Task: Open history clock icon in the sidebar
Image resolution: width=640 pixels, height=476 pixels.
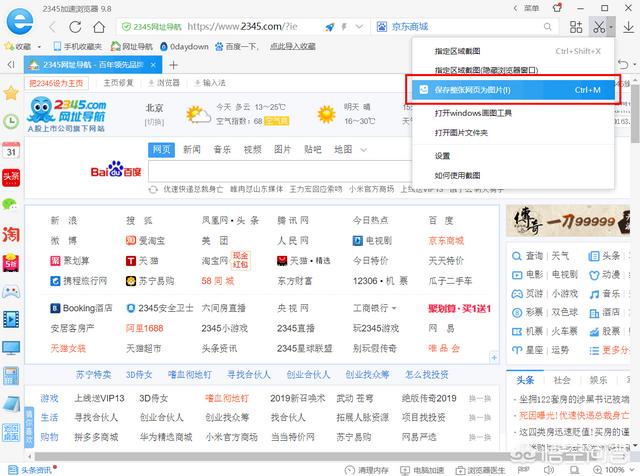Action: pos(11,121)
